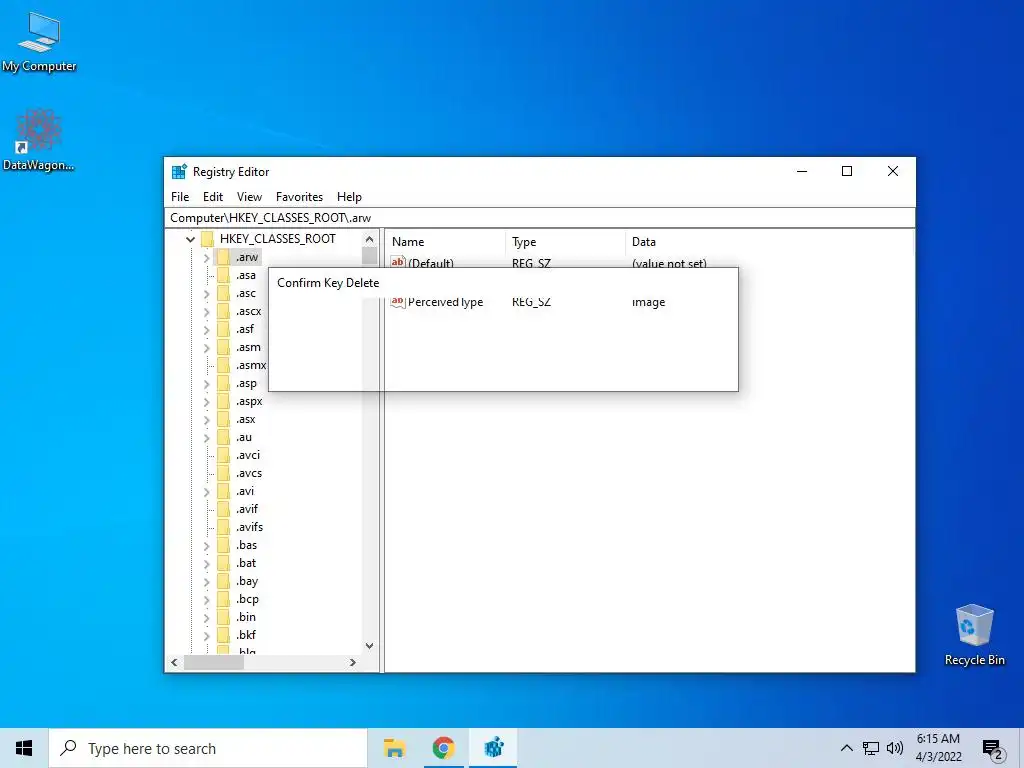
Task: Close the Registry Editor window
Action: point(893,171)
